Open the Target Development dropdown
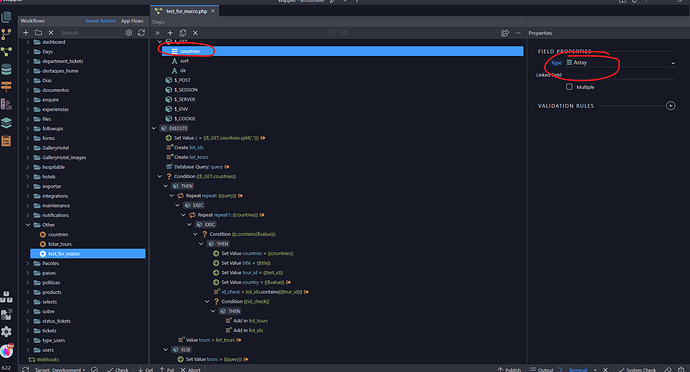This screenshot has height=372, width=690. click(x=60, y=369)
